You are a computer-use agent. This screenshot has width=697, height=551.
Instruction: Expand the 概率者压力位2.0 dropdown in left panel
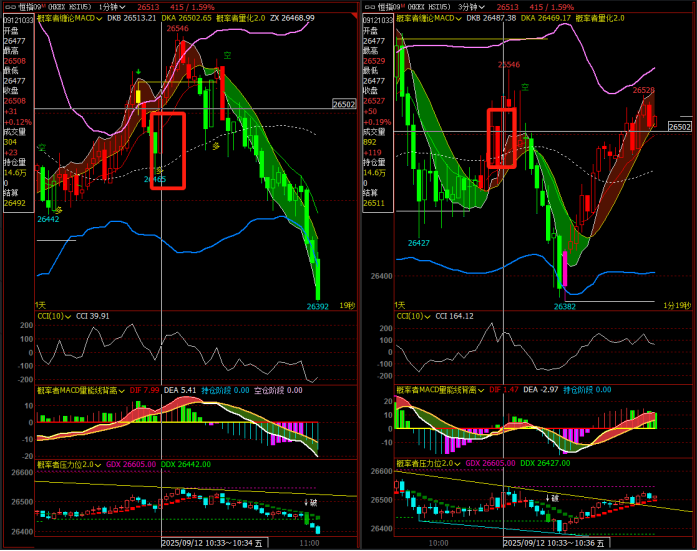pos(99,464)
